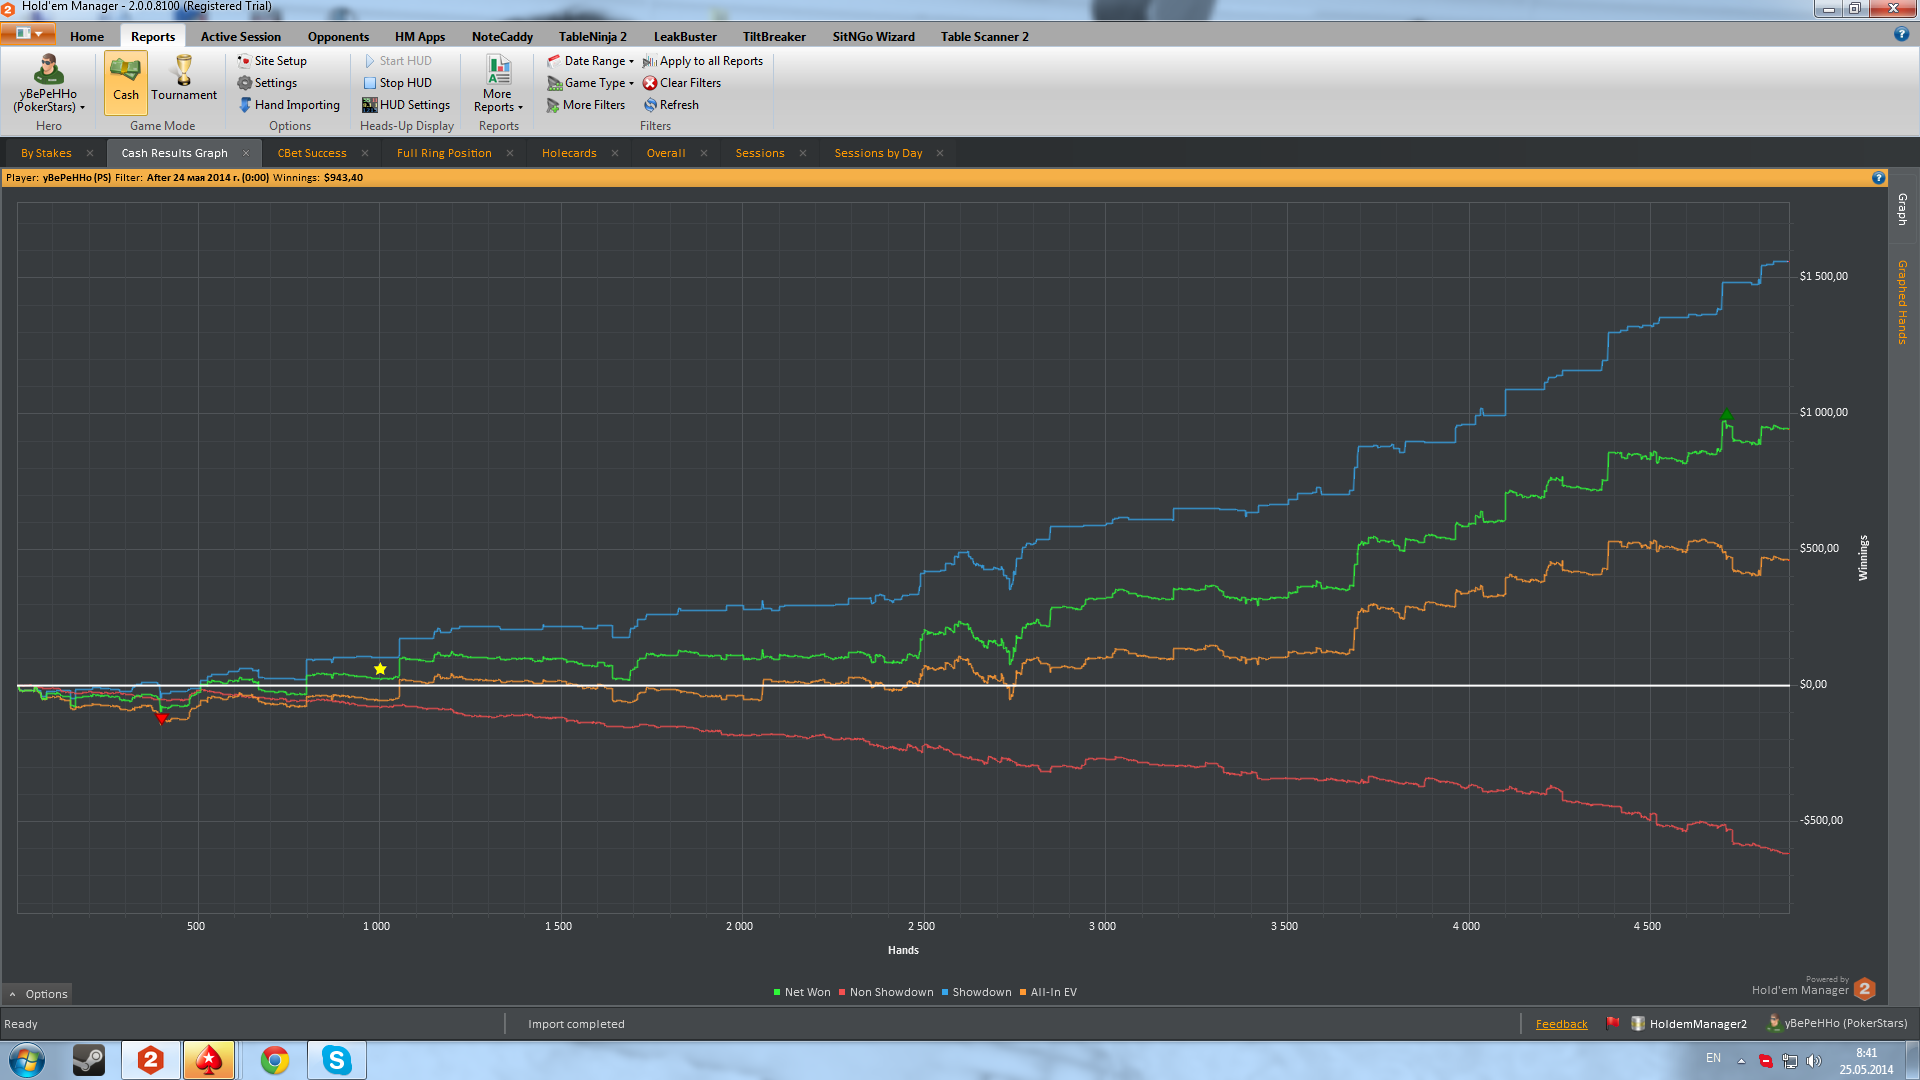Switch to Full Ring Position tab
Viewport: 1920px width, 1080px height.
click(x=444, y=153)
